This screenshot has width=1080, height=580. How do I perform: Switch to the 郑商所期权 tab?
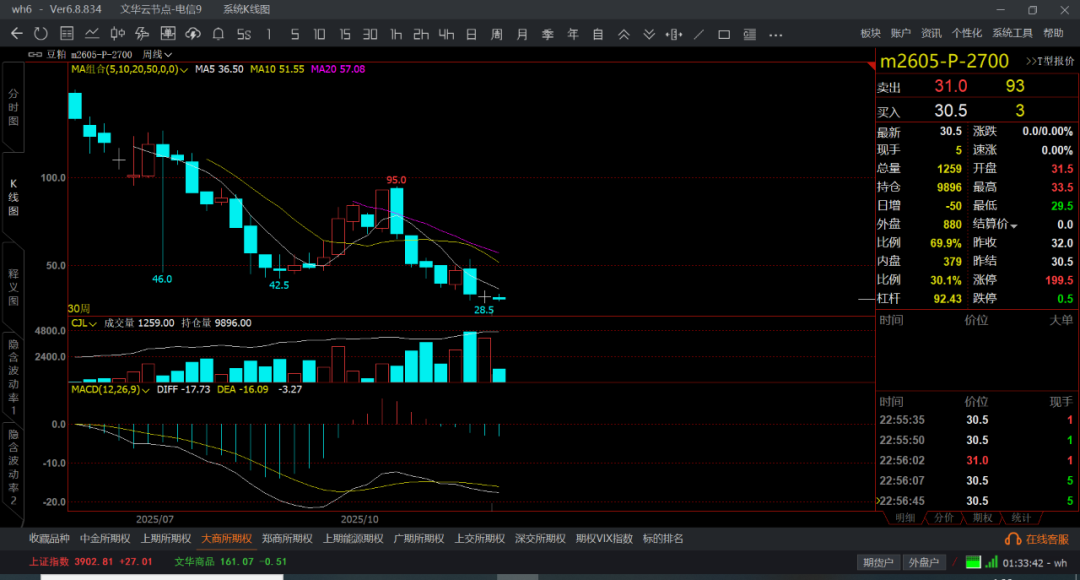287,539
